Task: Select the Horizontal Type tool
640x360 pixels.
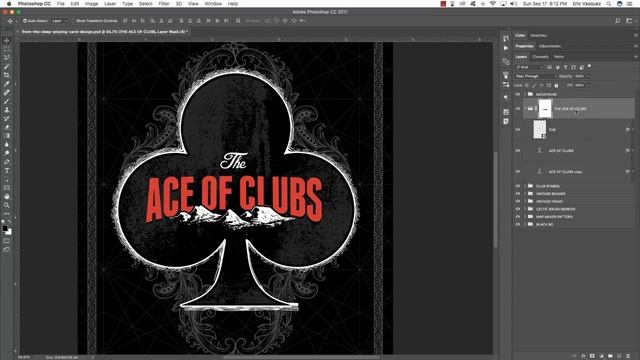Action: click(7, 171)
